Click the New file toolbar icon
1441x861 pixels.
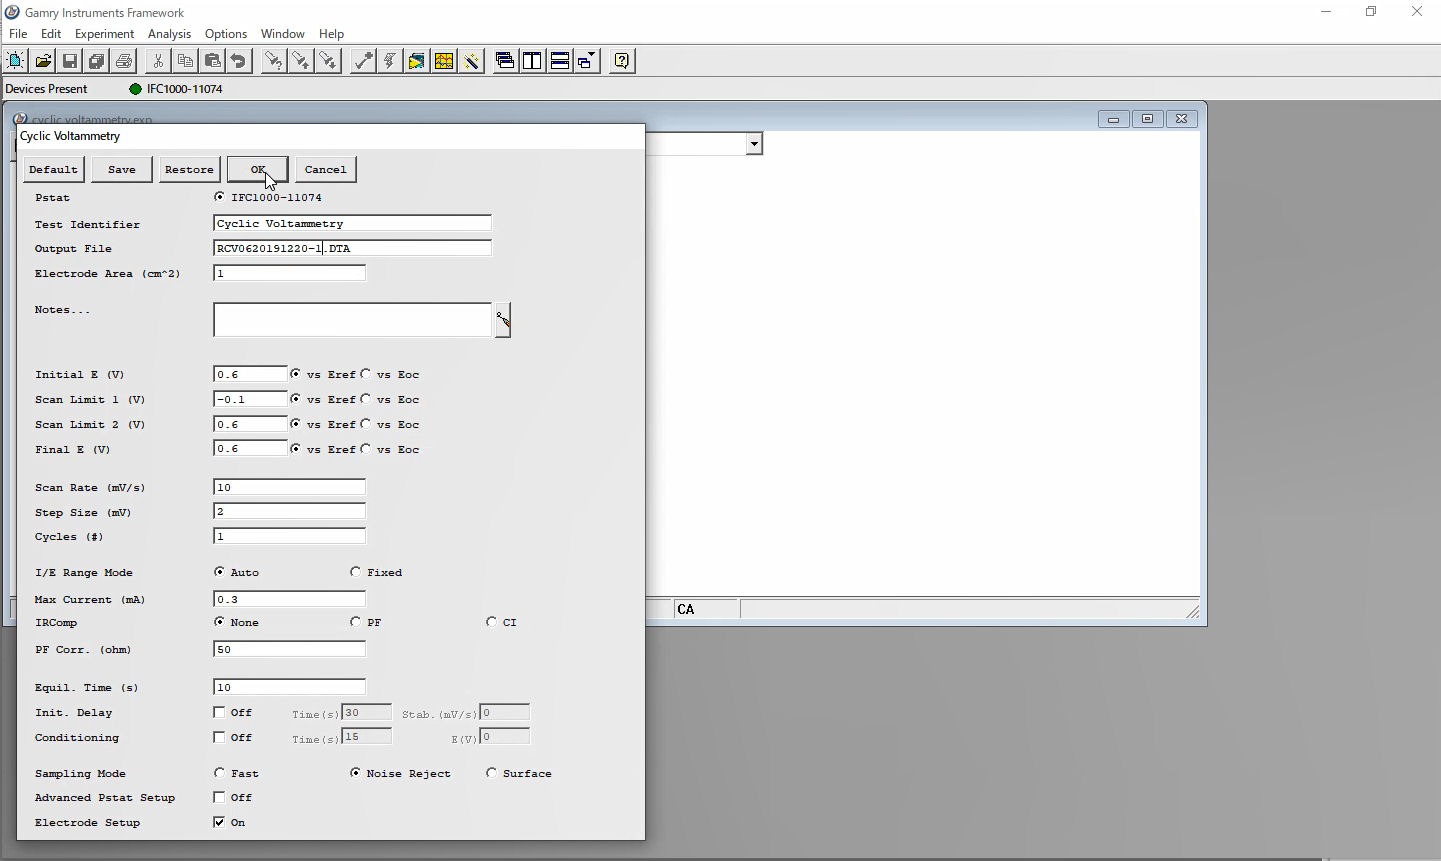[16, 61]
